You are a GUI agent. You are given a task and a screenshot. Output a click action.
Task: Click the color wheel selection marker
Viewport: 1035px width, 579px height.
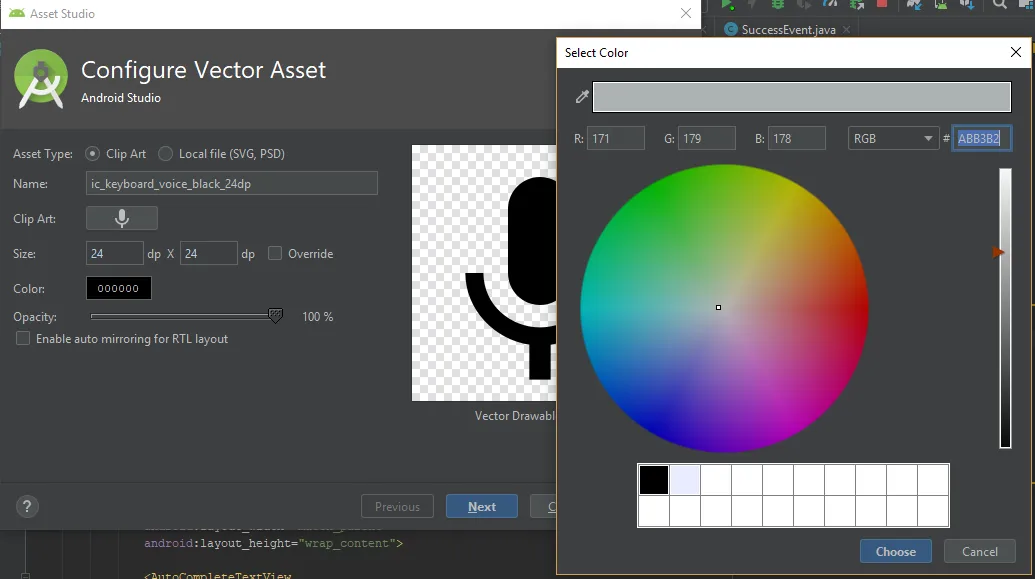(718, 308)
